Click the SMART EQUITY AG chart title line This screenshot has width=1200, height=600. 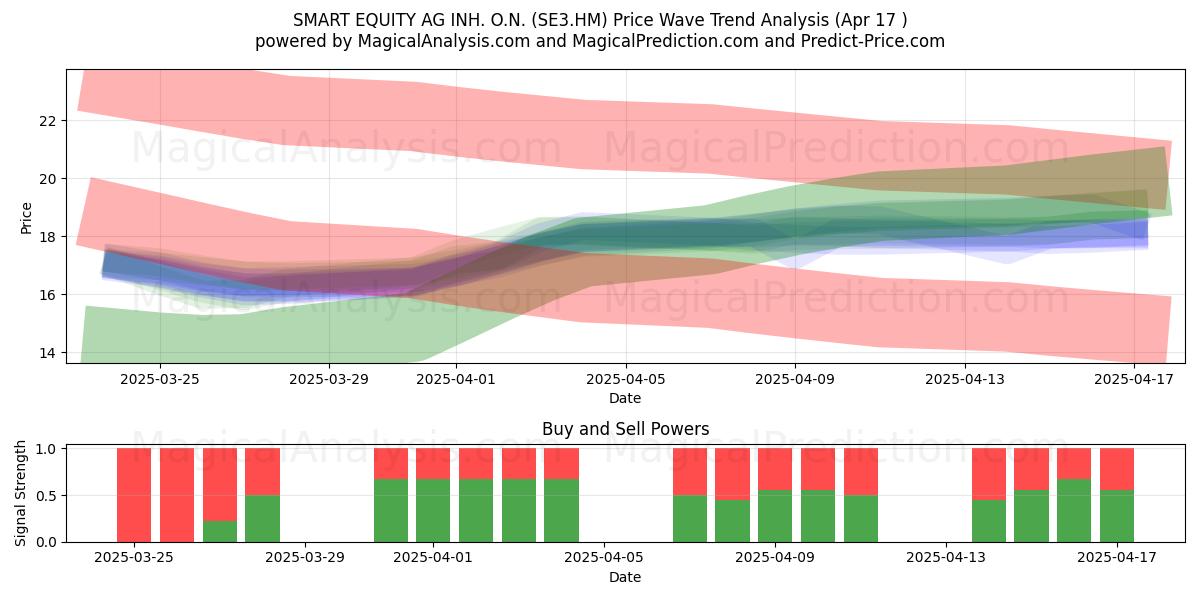600,20
